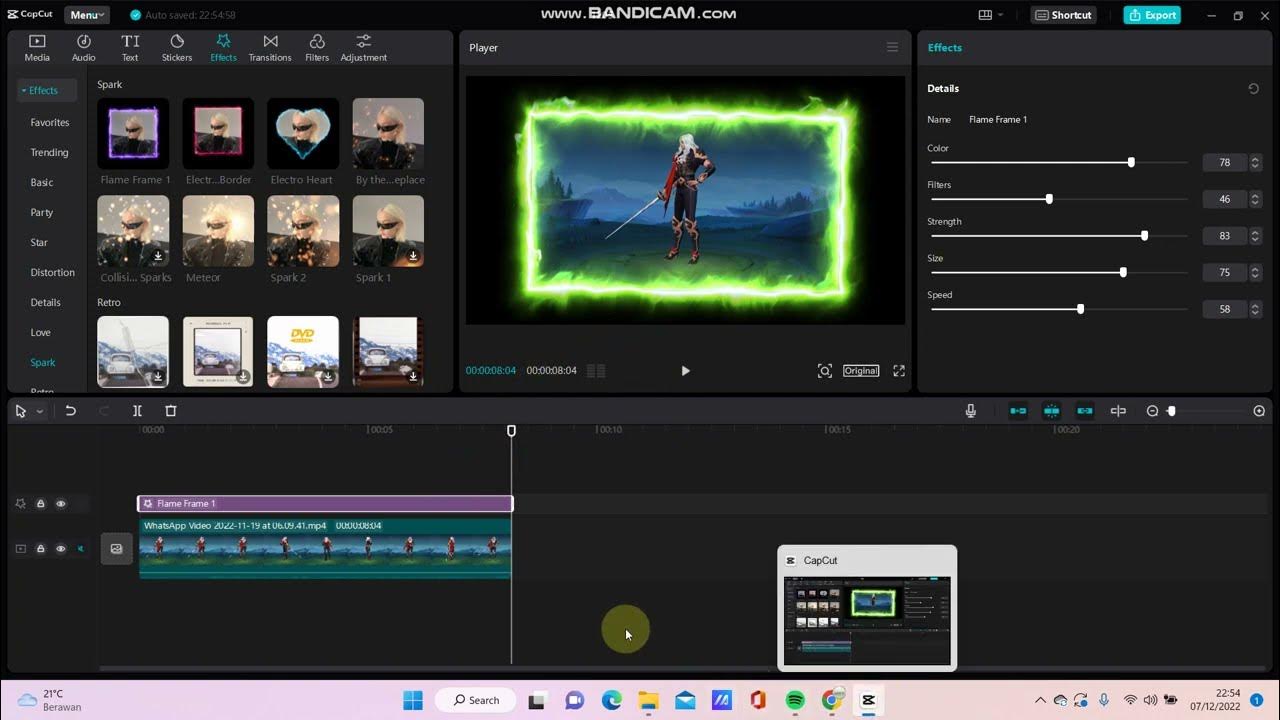Select the Favorites category
Image resolution: width=1280 pixels, height=720 pixels.
pyautogui.click(x=50, y=122)
